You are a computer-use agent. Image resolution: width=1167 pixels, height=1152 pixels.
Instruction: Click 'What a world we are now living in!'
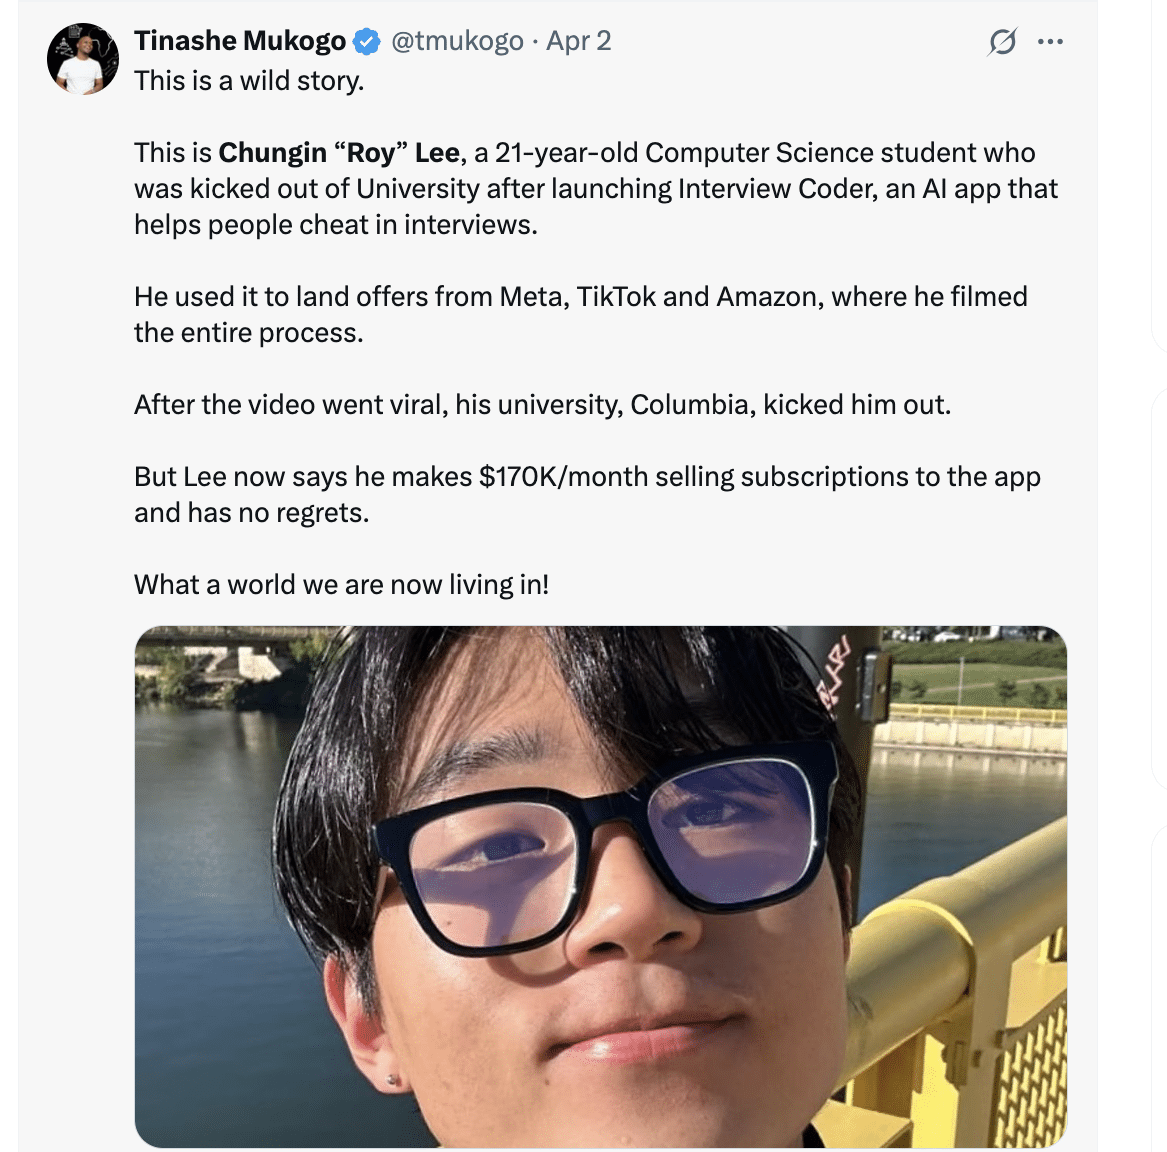pos(342,585)
